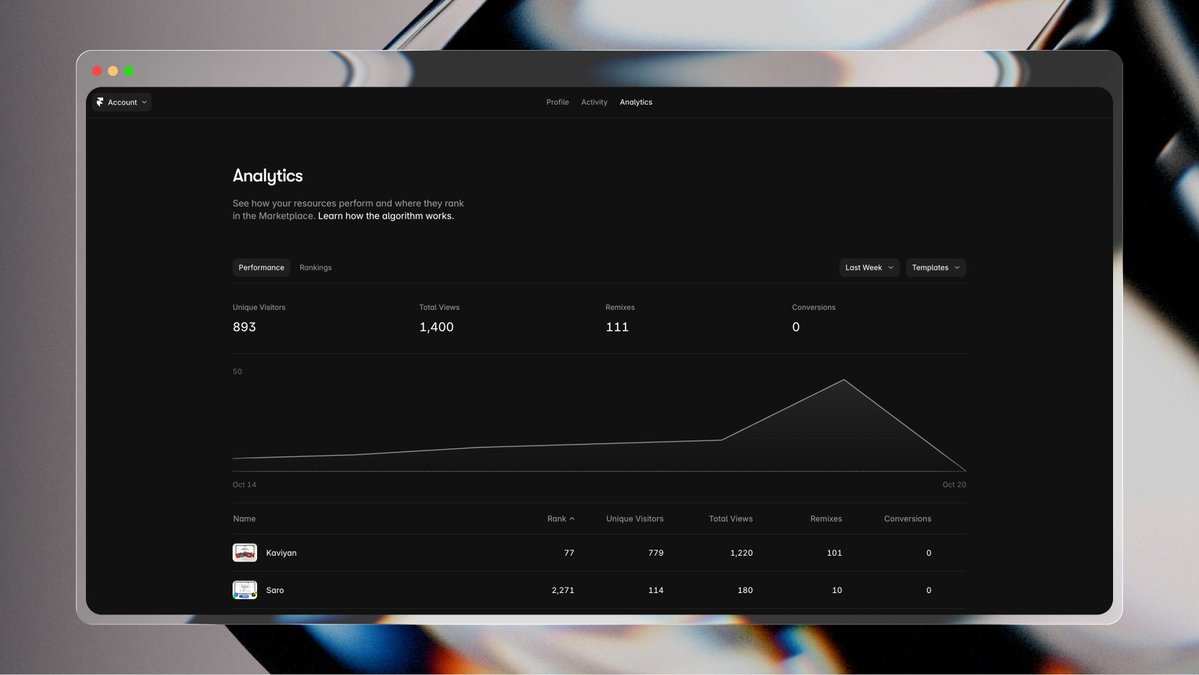Click the Framer logo icon beside Account

[100, 102]
